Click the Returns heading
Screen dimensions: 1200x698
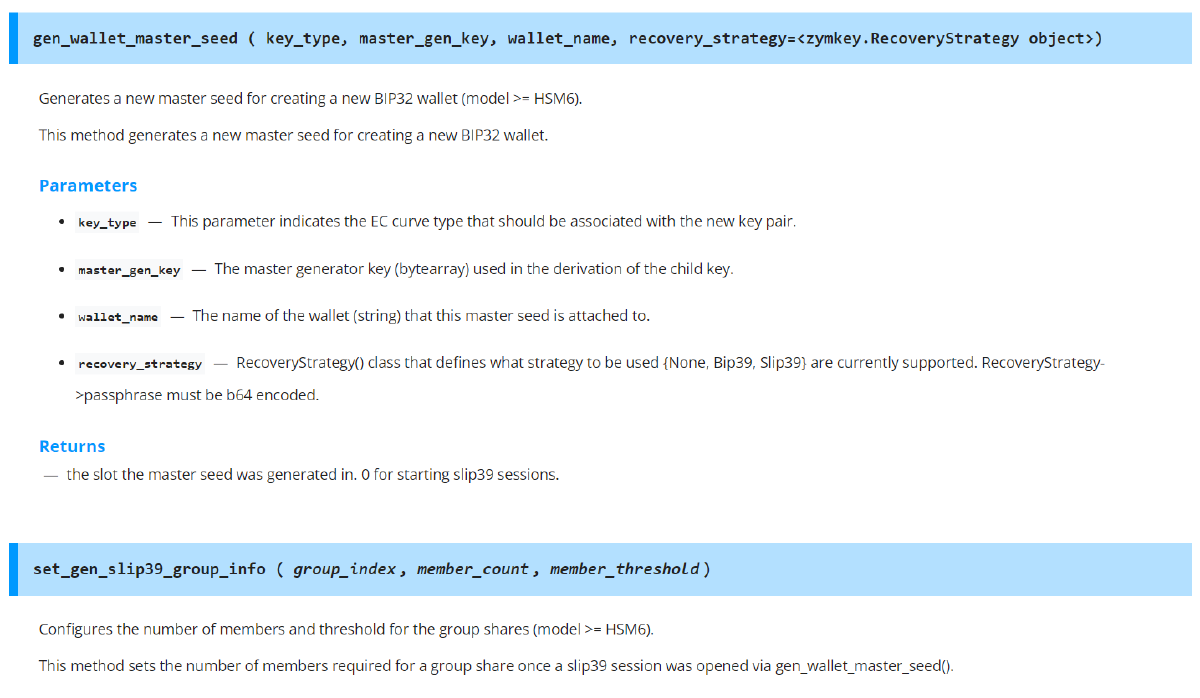(x=72, y=446)
